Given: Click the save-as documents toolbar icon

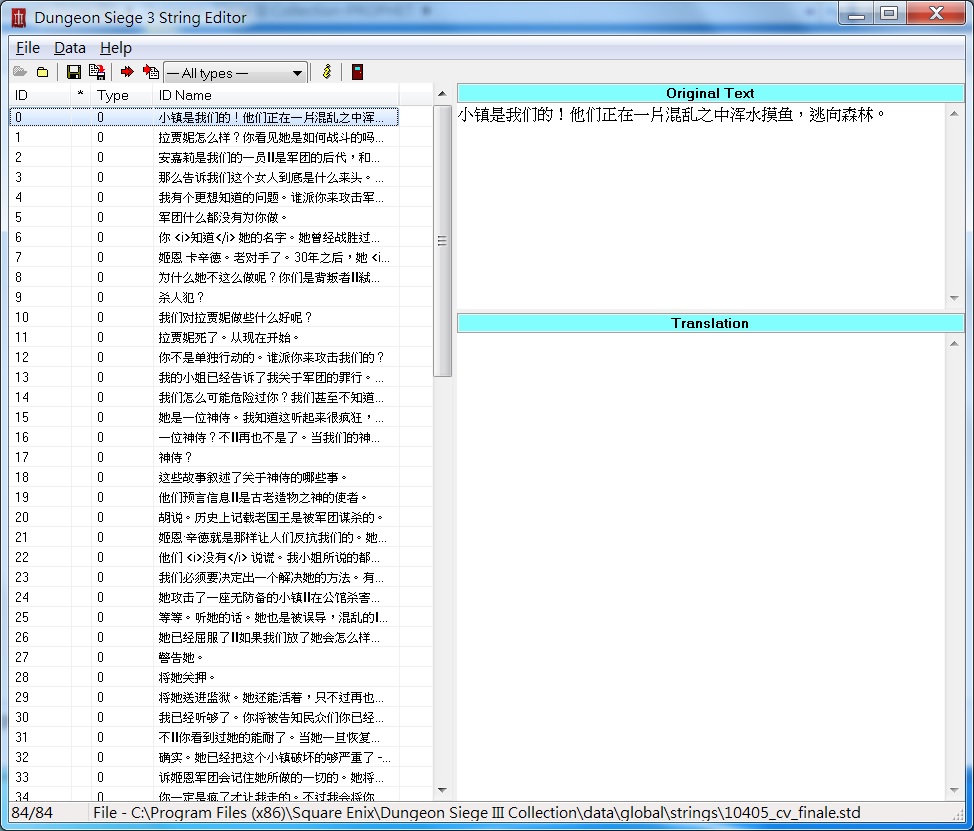Looking at the screenshot, I should (96, 72).
